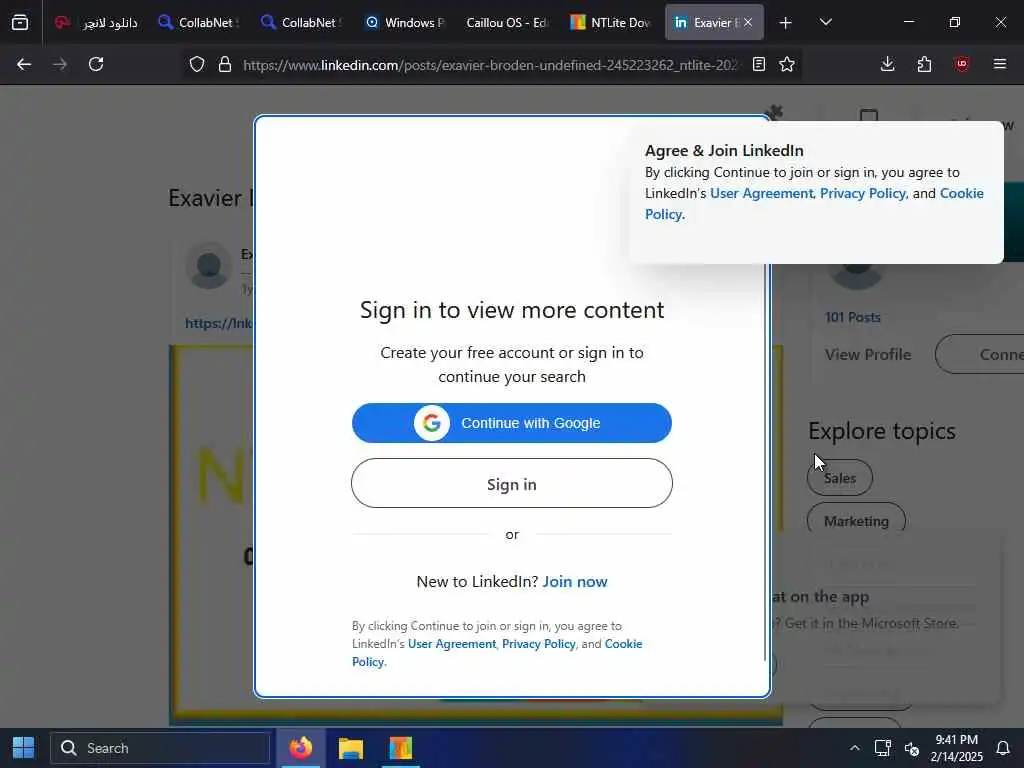Viewport: 1024px width, 768px height.
Task: Reload the current LinkedIn page
Action: tap(96, 64)
